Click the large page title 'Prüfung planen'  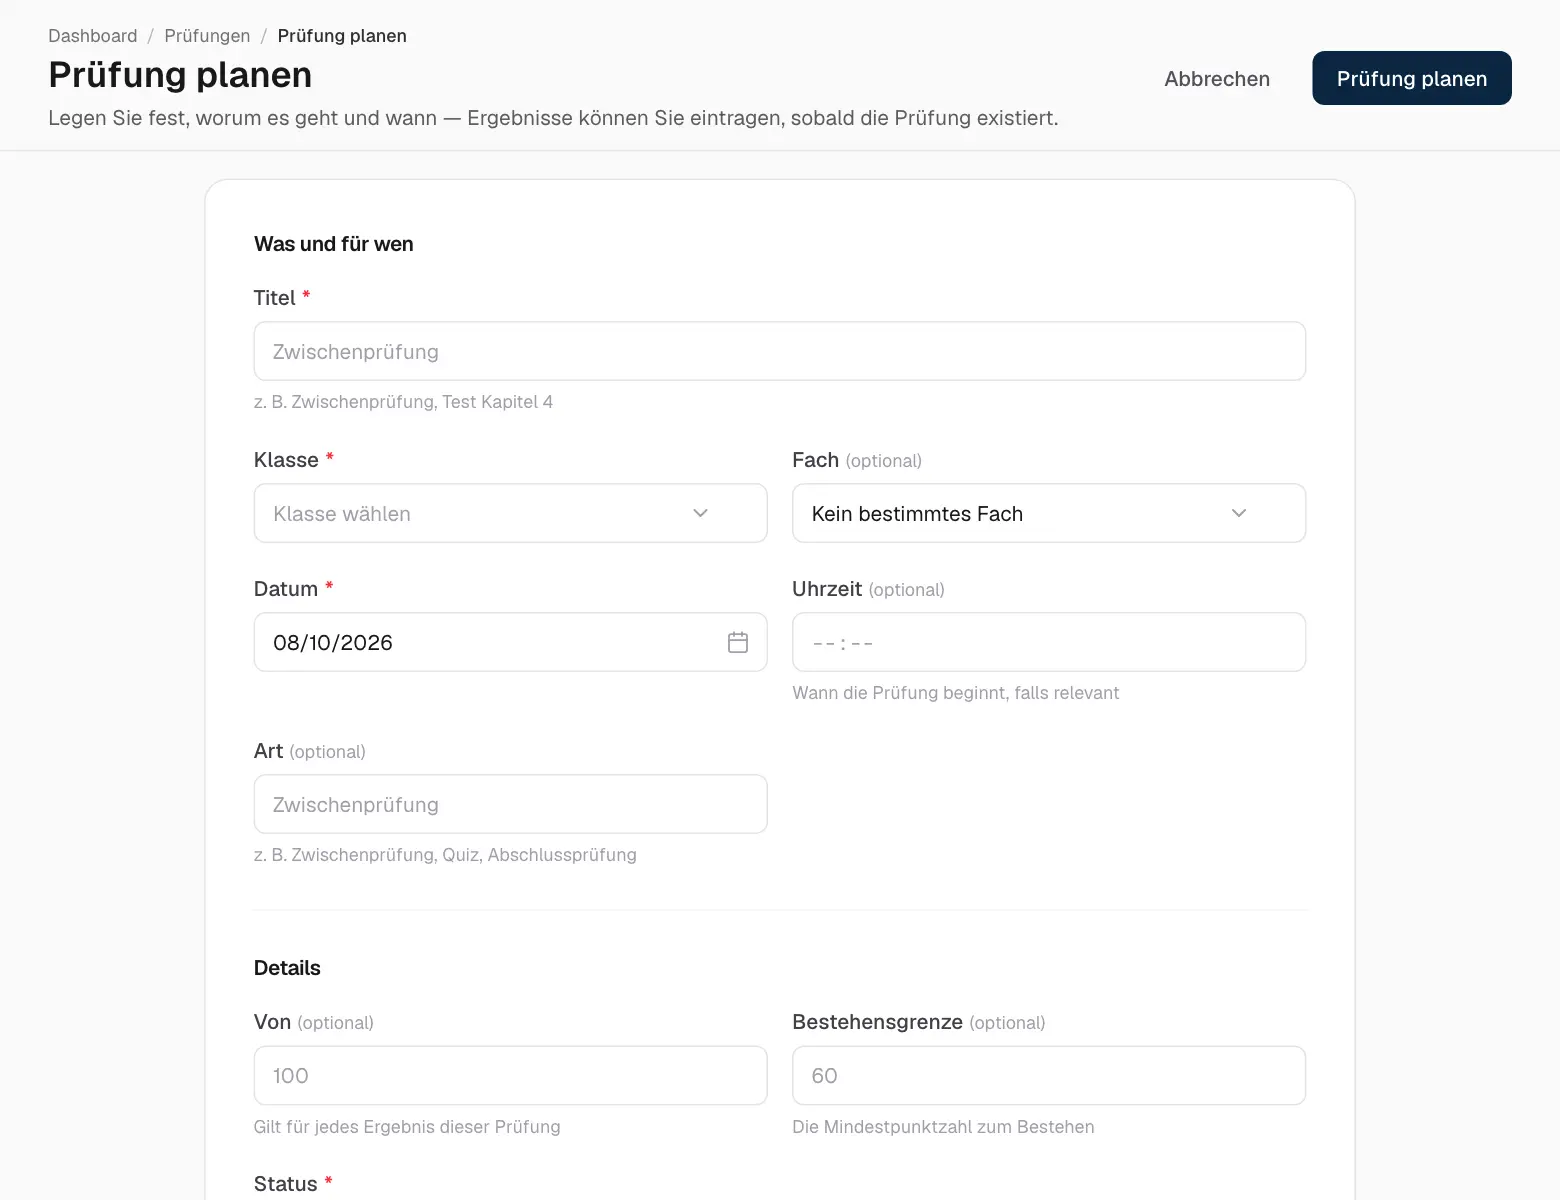point(180,75)
